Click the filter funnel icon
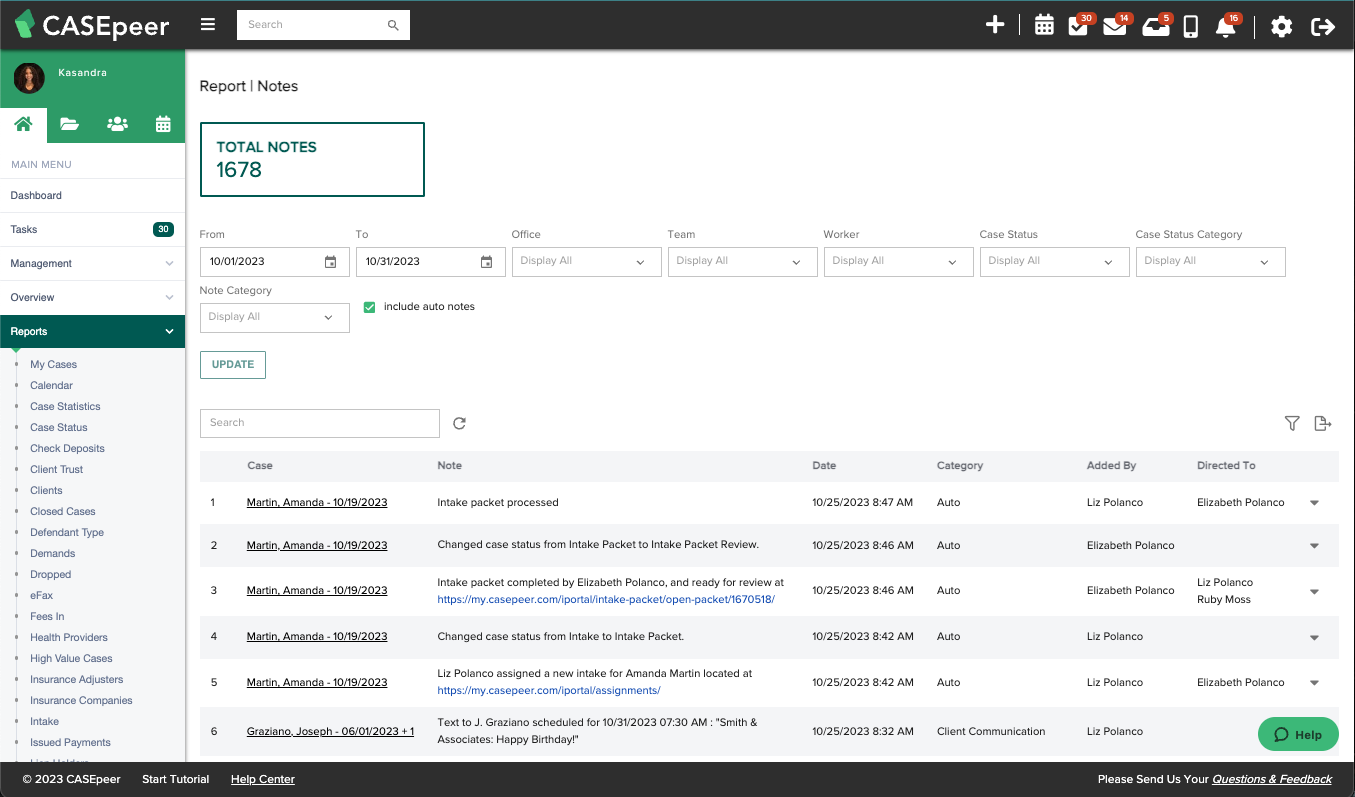Viewport: 1355px width, 797px height. (1292, 423)
